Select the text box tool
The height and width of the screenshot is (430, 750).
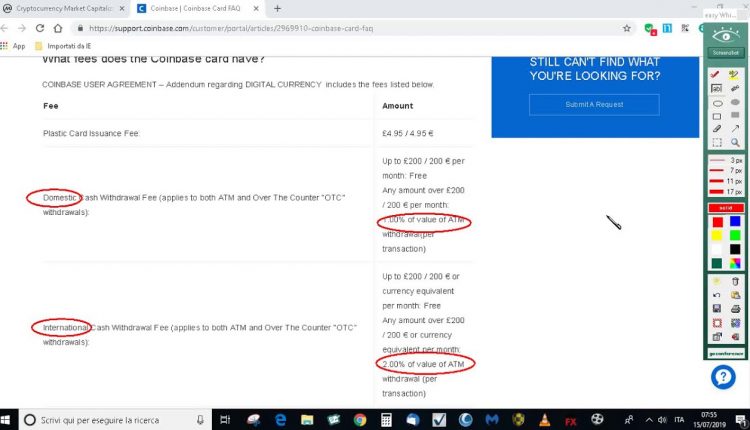pos(716,88)
